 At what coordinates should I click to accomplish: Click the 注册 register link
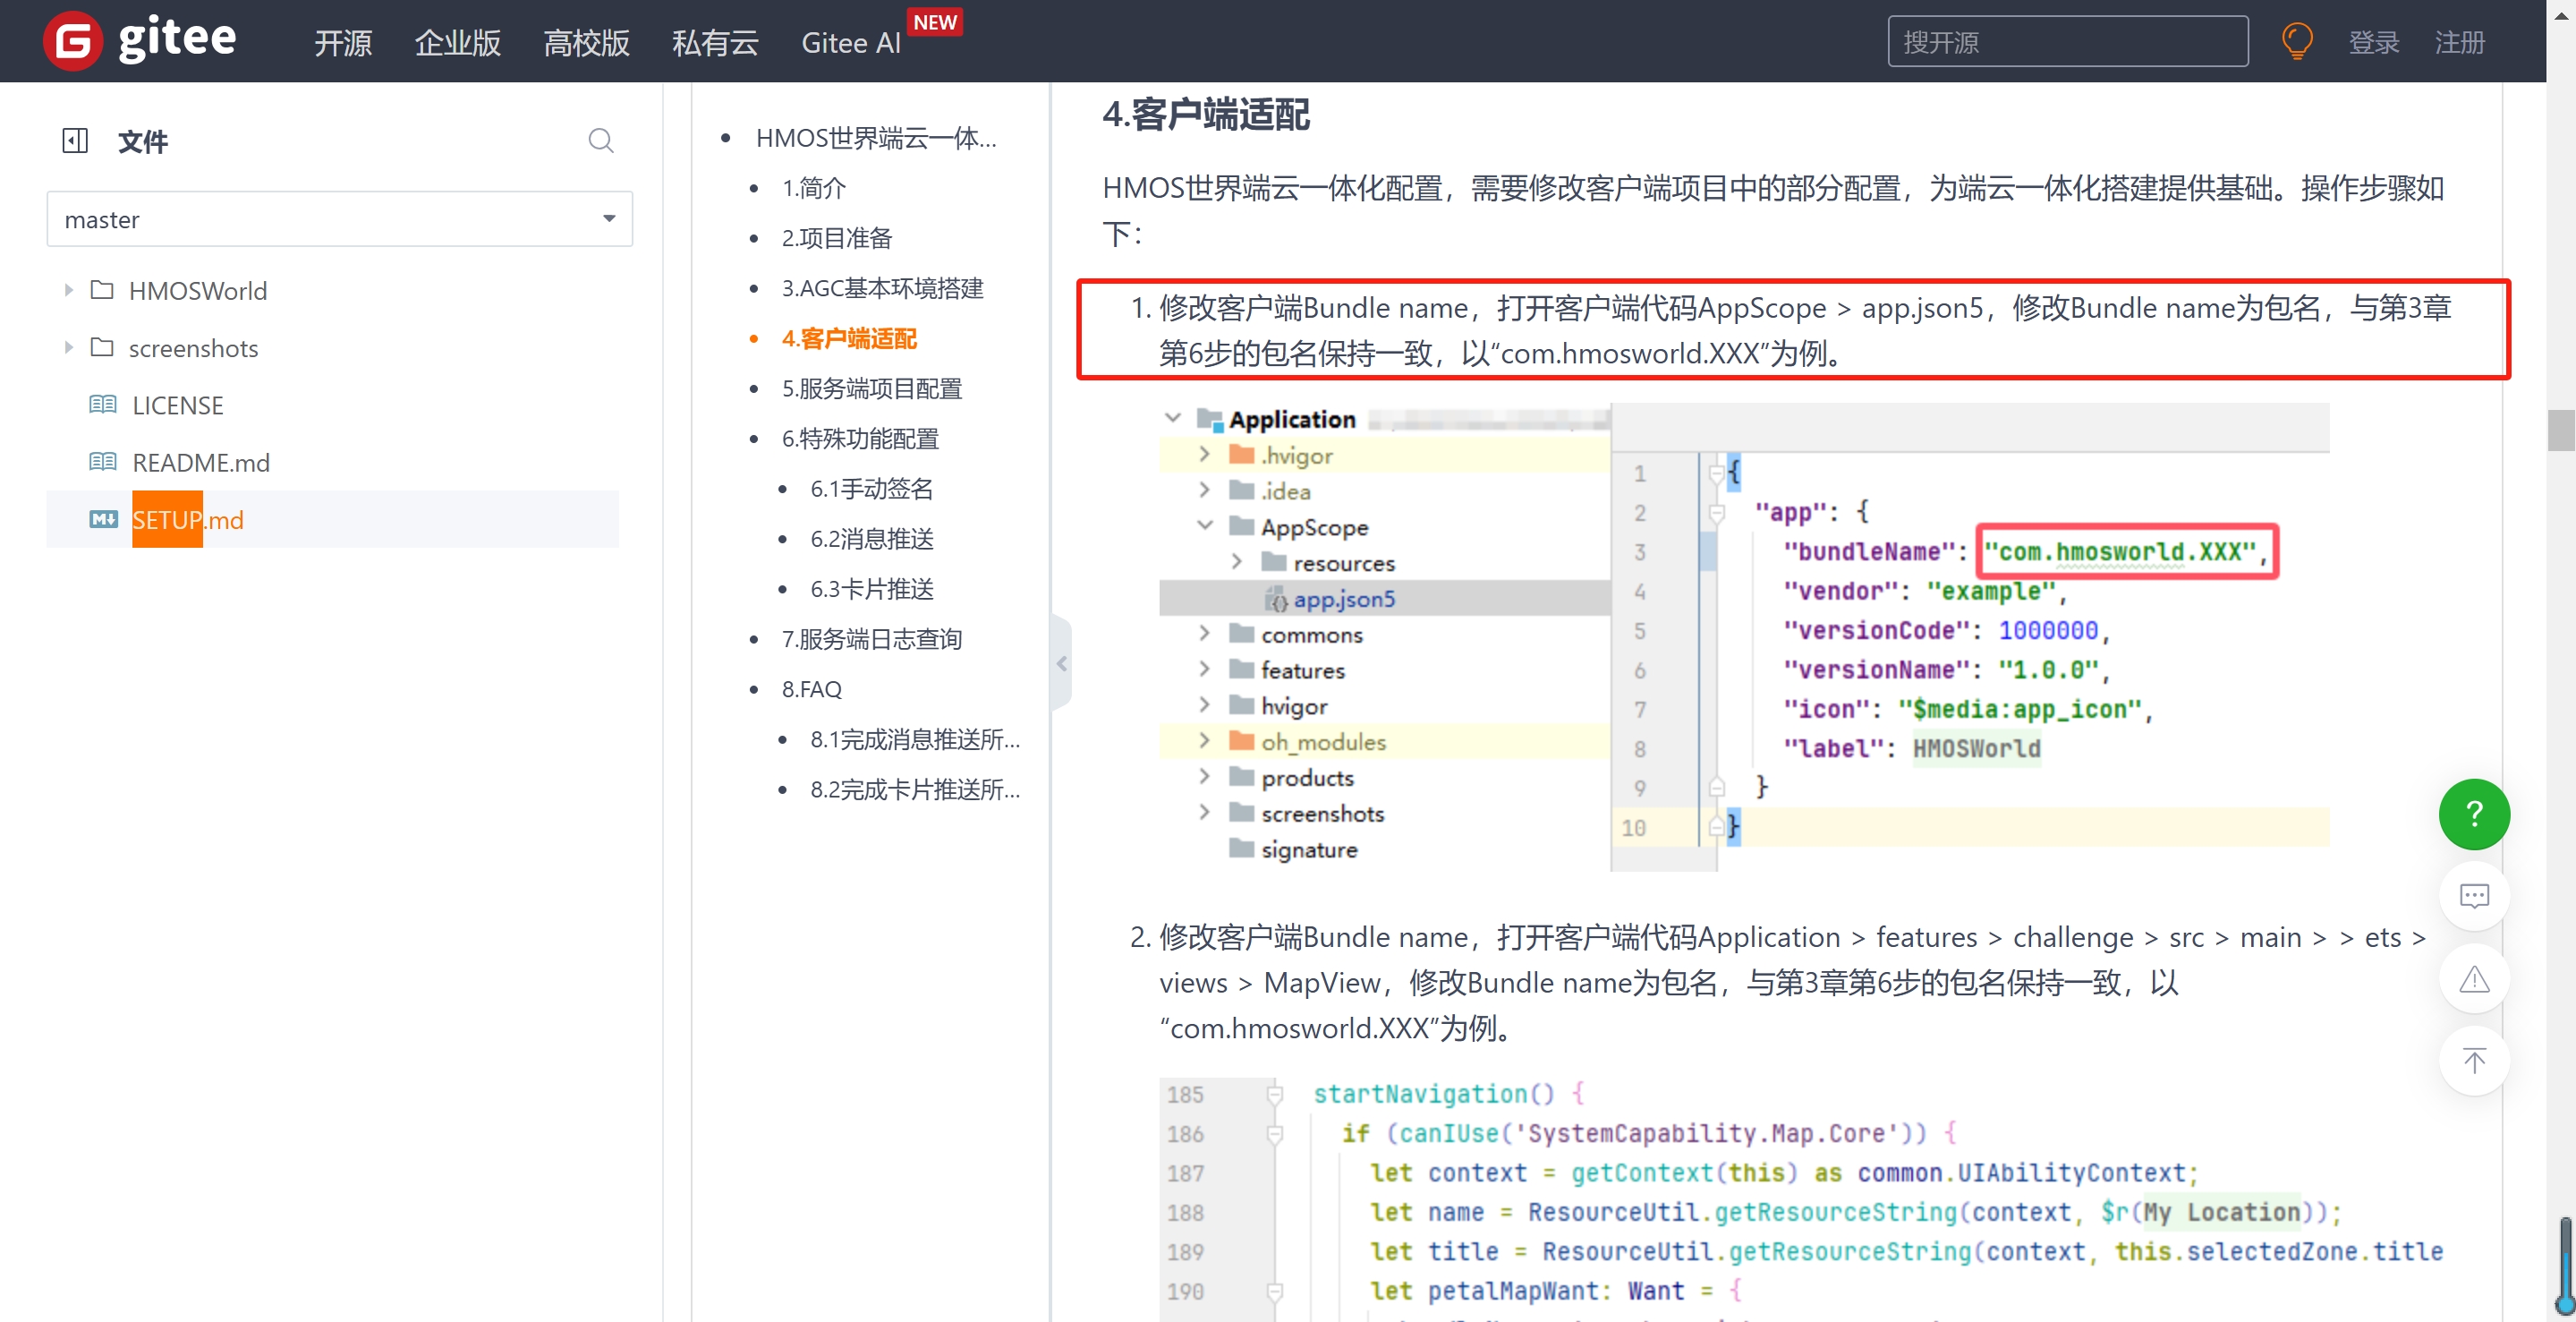click(x=2459, y=43)
